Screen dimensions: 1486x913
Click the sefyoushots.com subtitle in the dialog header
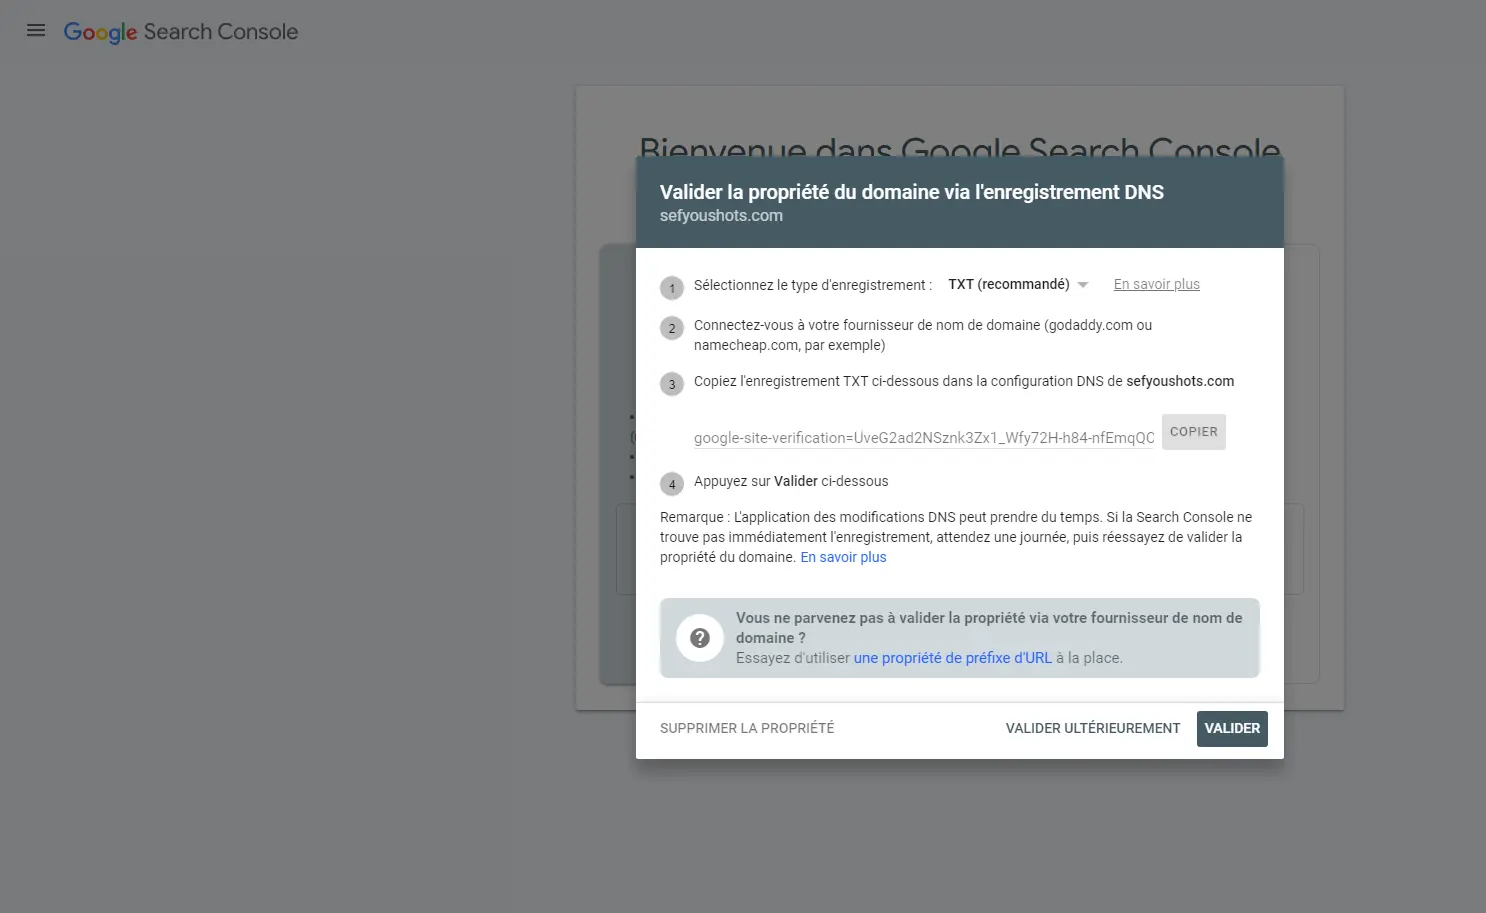click(721, 216)
